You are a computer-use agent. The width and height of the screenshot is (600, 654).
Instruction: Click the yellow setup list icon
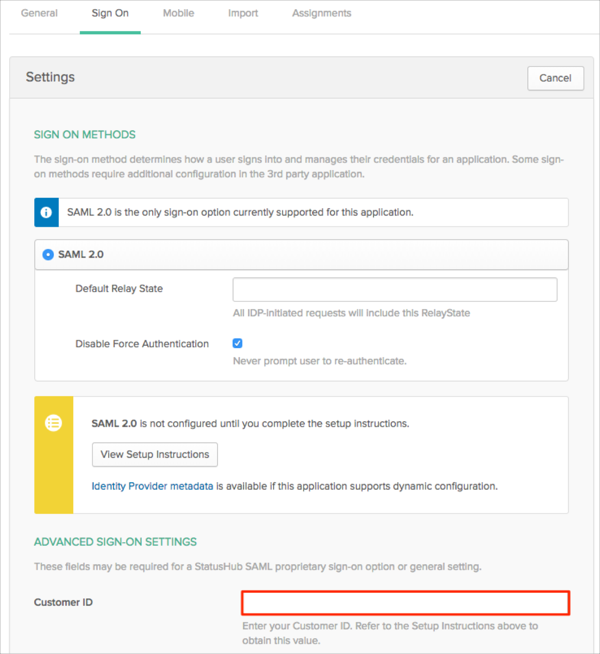(53, 424)
